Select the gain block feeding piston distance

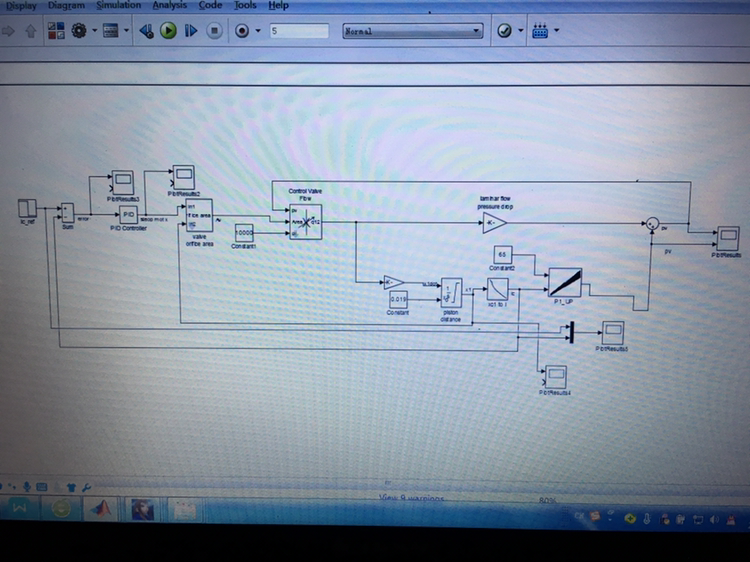coord(394,282)
